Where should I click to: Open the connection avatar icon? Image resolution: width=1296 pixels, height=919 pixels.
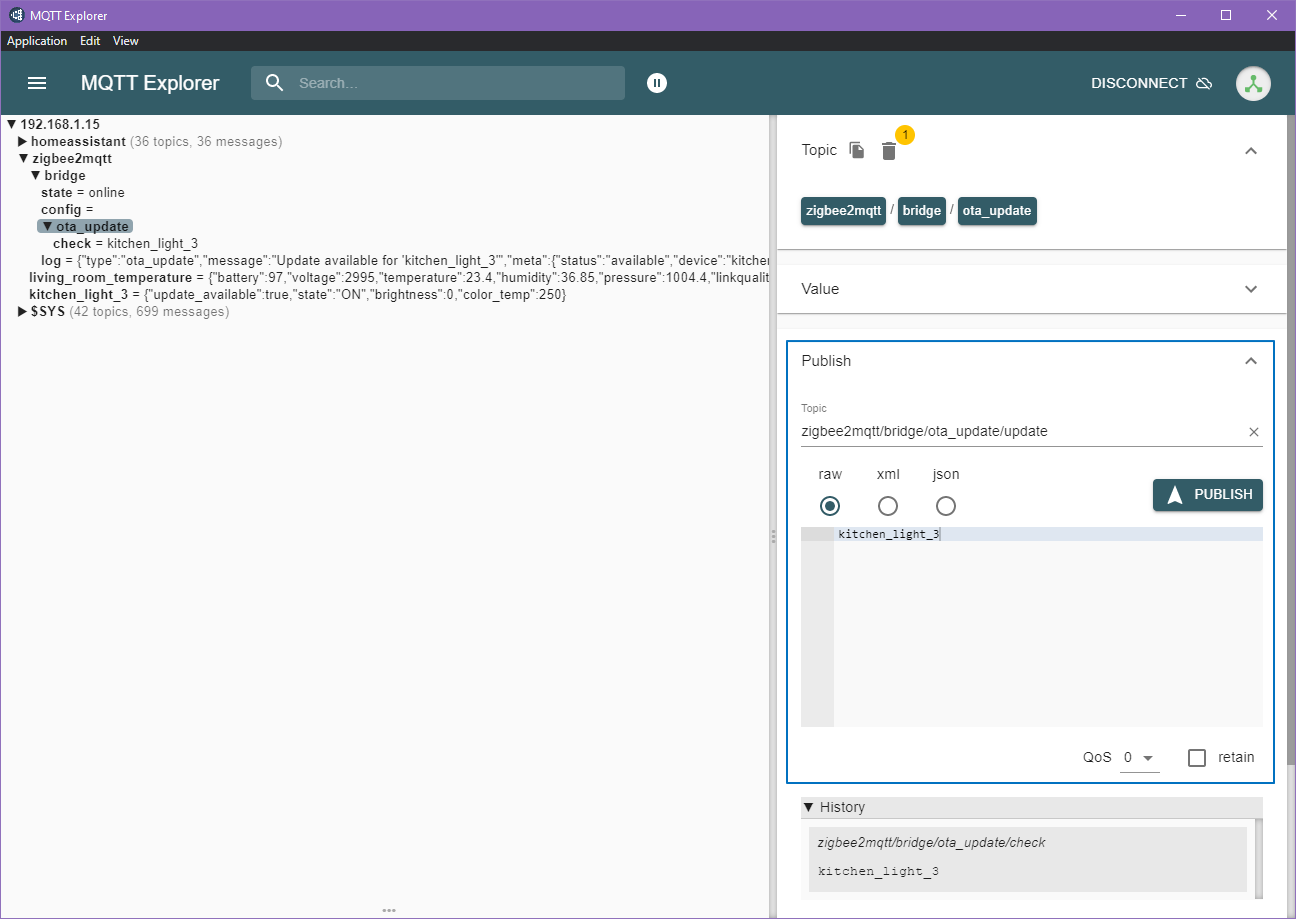(x=1253, y=83)
